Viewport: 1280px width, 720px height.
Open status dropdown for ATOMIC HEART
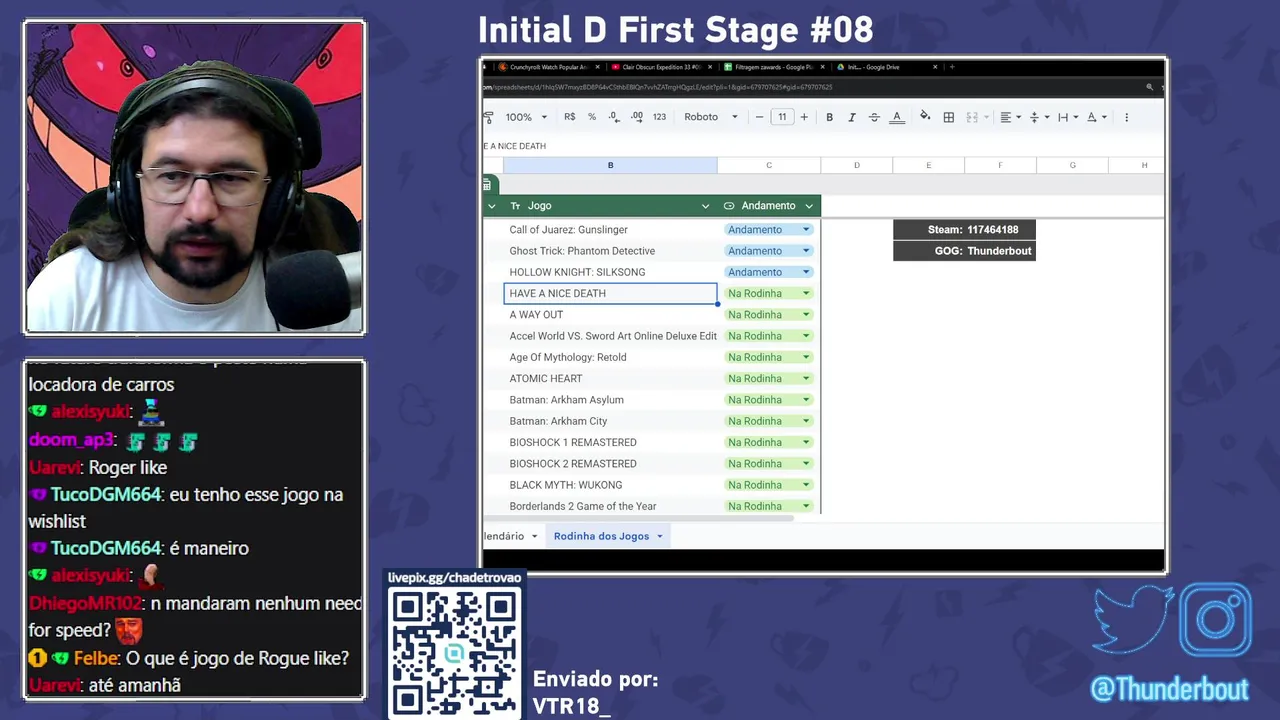pyautogui.click(x=806, y=378)
